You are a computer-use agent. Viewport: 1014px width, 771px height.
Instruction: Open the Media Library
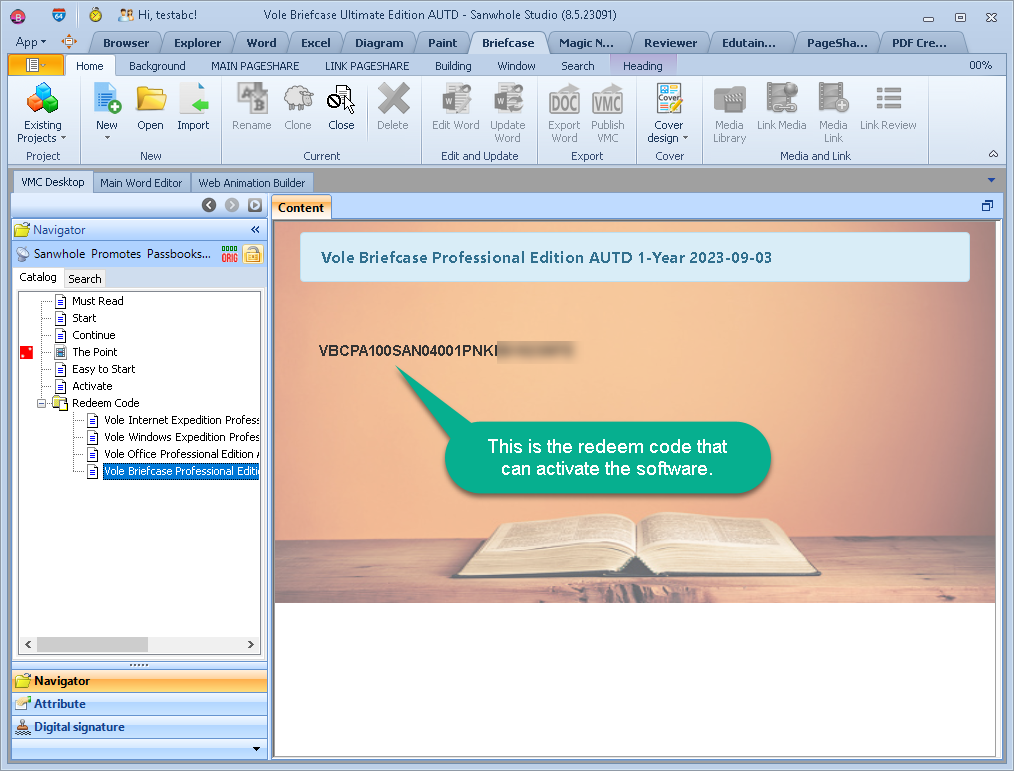[x=729, y=113]
